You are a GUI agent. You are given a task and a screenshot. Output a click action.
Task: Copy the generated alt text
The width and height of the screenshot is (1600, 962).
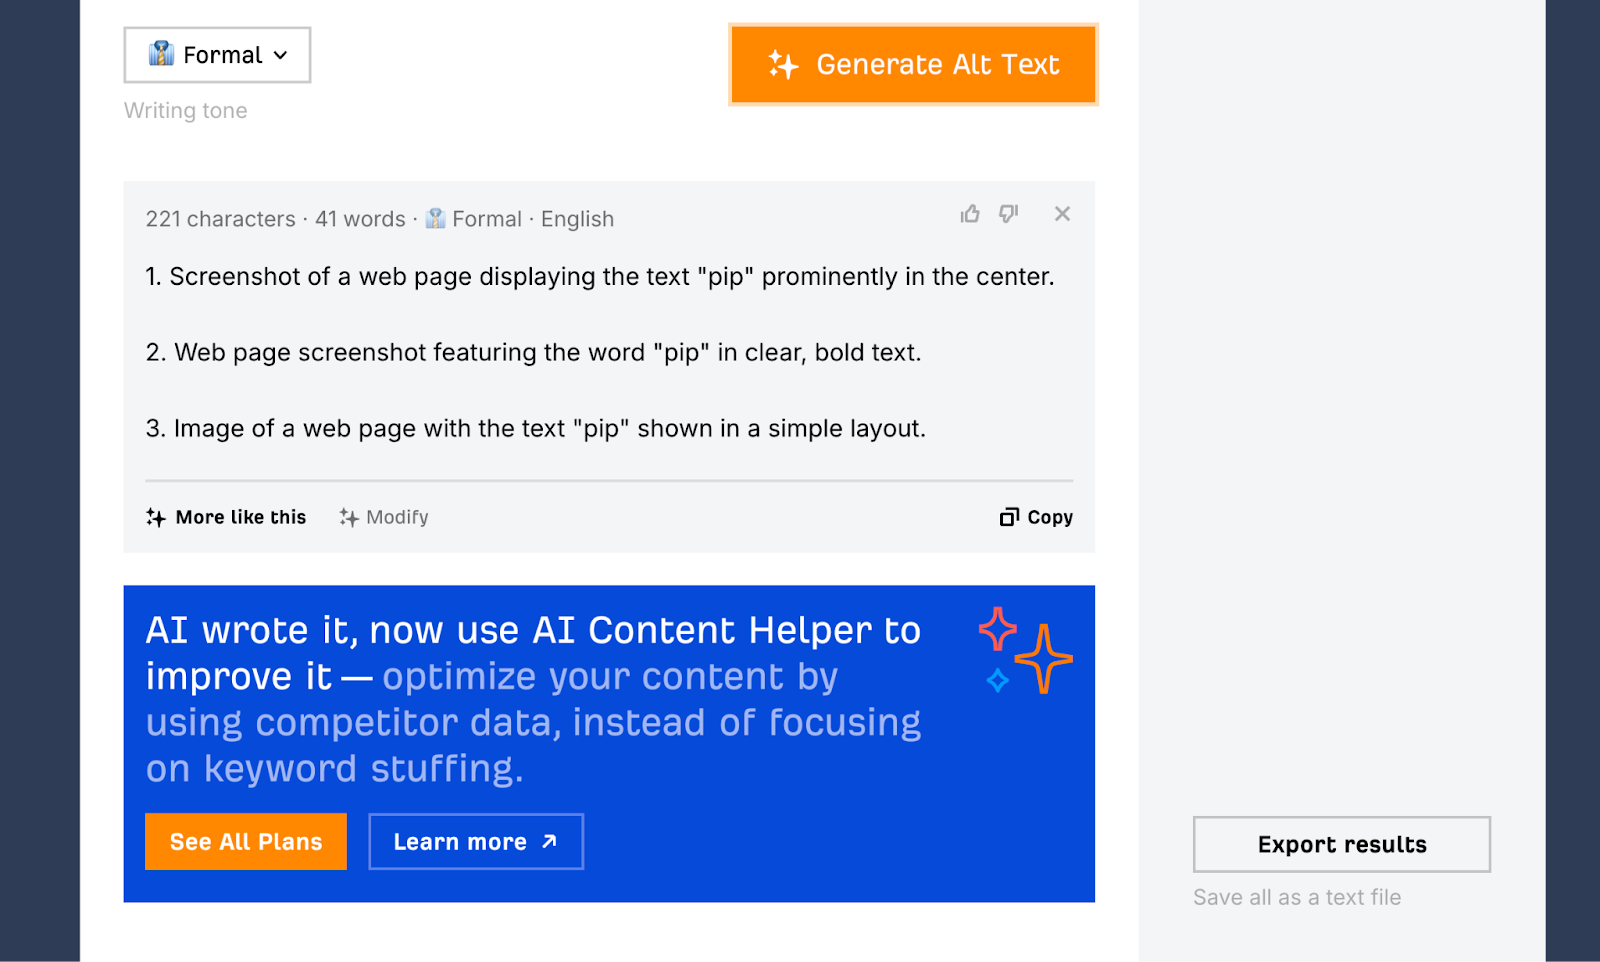coord(1036,517)
